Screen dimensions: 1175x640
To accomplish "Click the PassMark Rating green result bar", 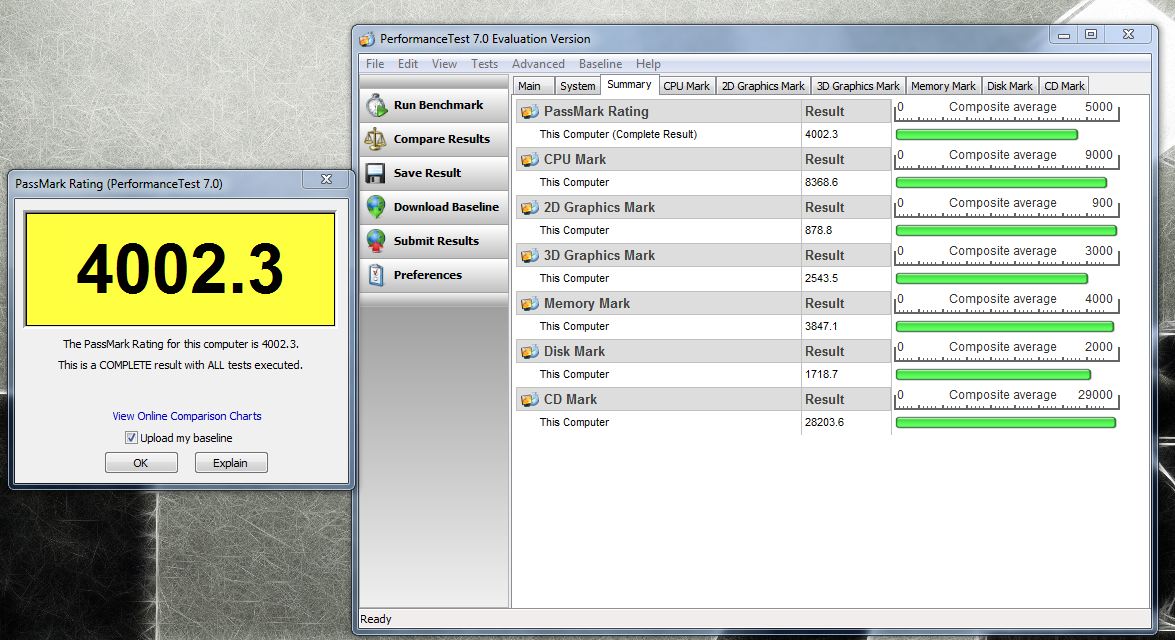I will tap(986, 135).
